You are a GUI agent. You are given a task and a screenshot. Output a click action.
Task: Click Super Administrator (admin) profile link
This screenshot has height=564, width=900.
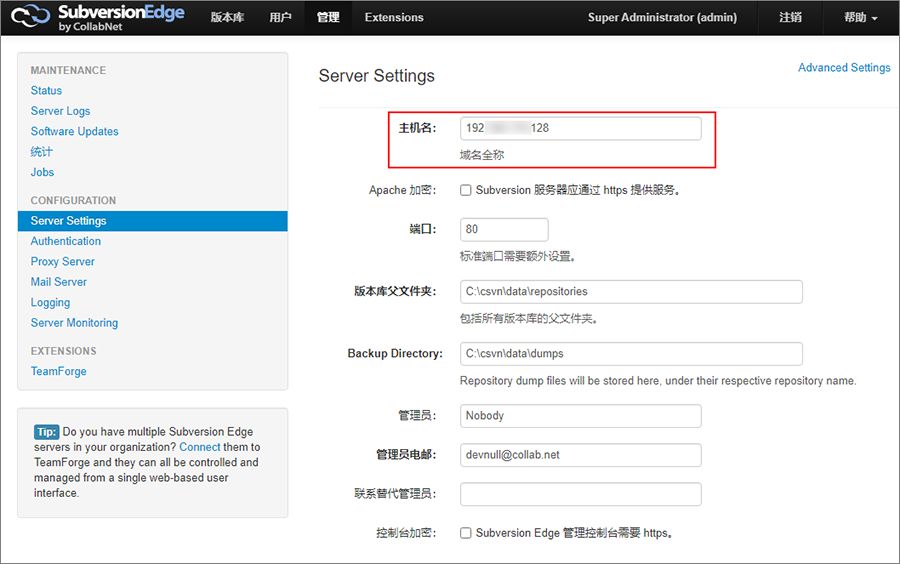(662, 18)
